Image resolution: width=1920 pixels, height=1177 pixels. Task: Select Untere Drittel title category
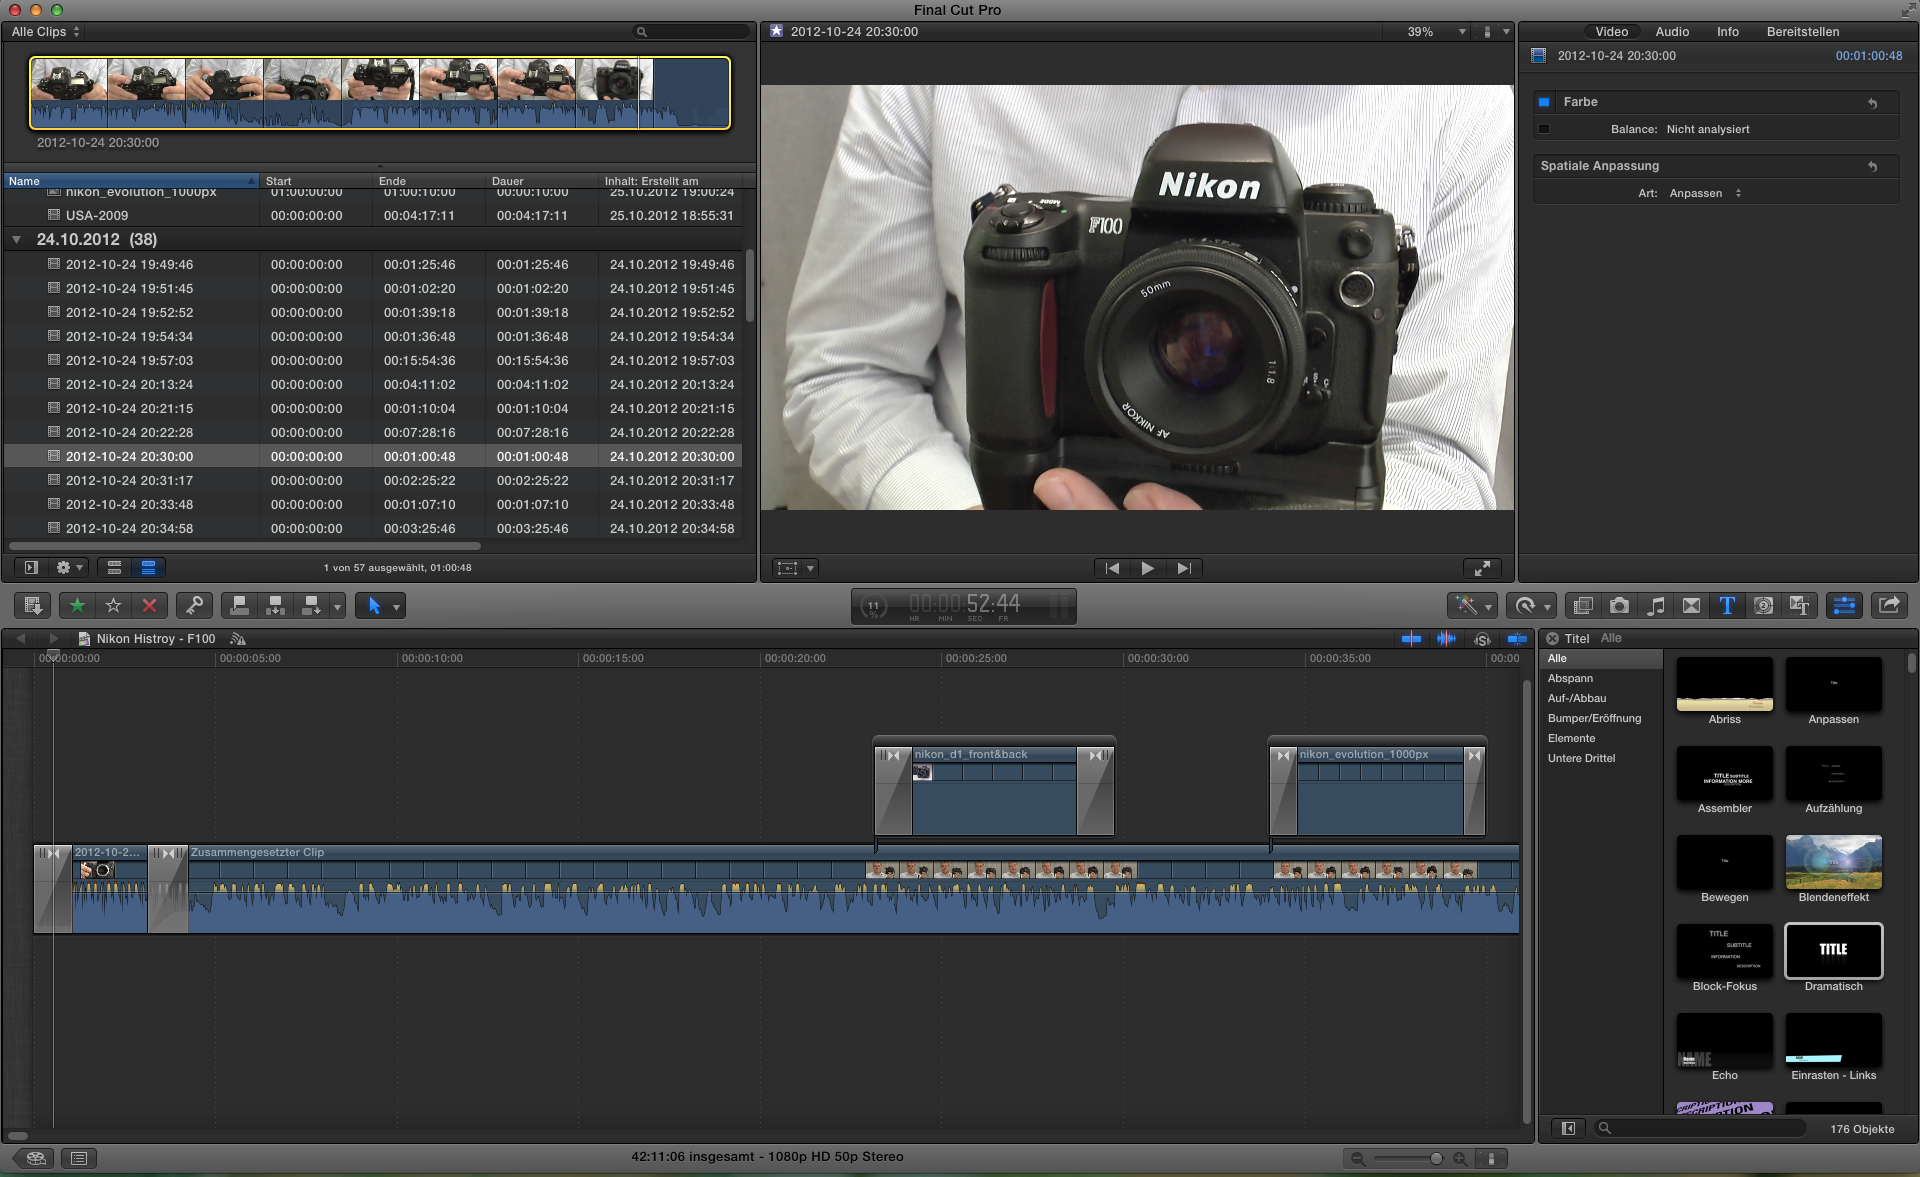click(1581, 758)
